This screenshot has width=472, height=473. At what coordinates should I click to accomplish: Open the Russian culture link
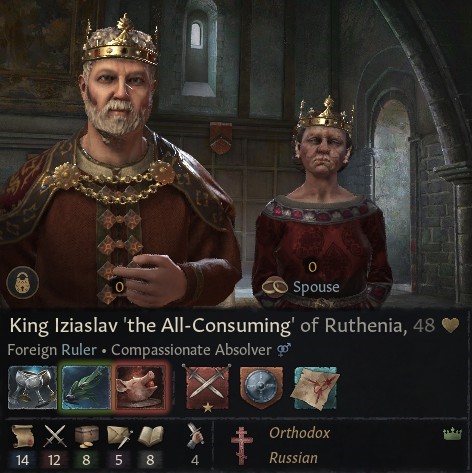click(293, 458)
